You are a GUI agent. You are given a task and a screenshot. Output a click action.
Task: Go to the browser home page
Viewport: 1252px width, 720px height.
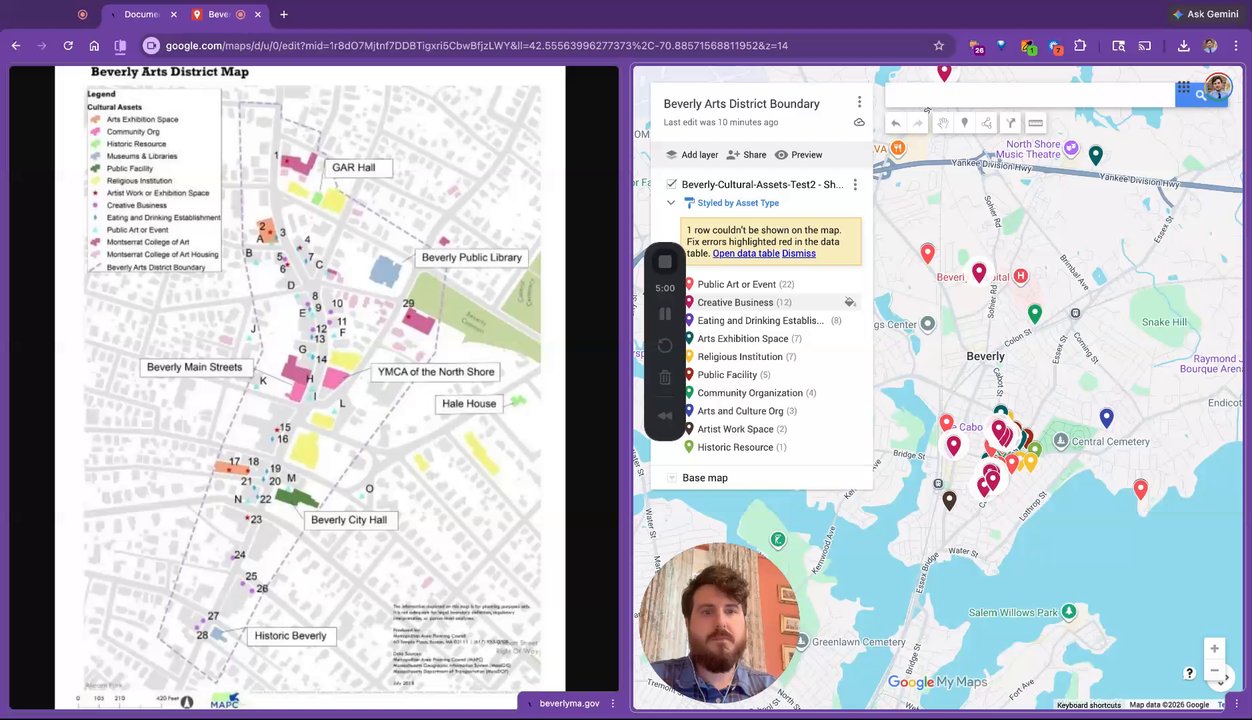pyautogui.click(x=94, y=45)
